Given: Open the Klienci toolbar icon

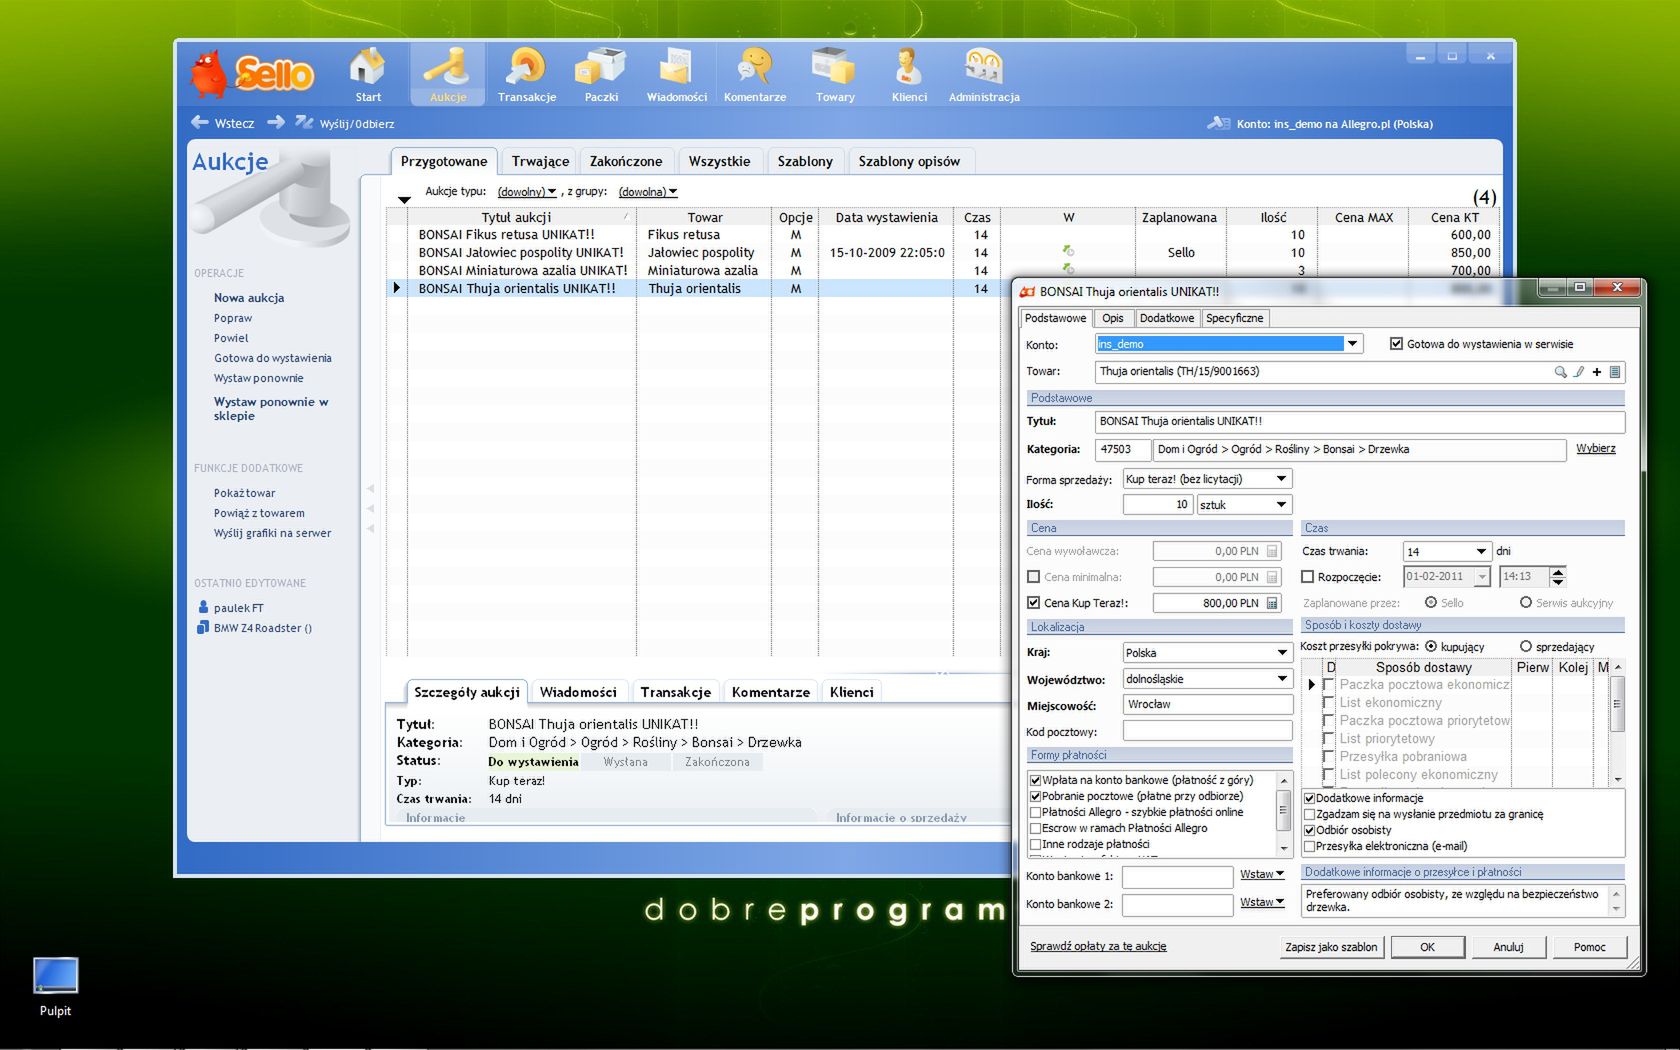Looking at the screenshot, I should pos(909,75).
